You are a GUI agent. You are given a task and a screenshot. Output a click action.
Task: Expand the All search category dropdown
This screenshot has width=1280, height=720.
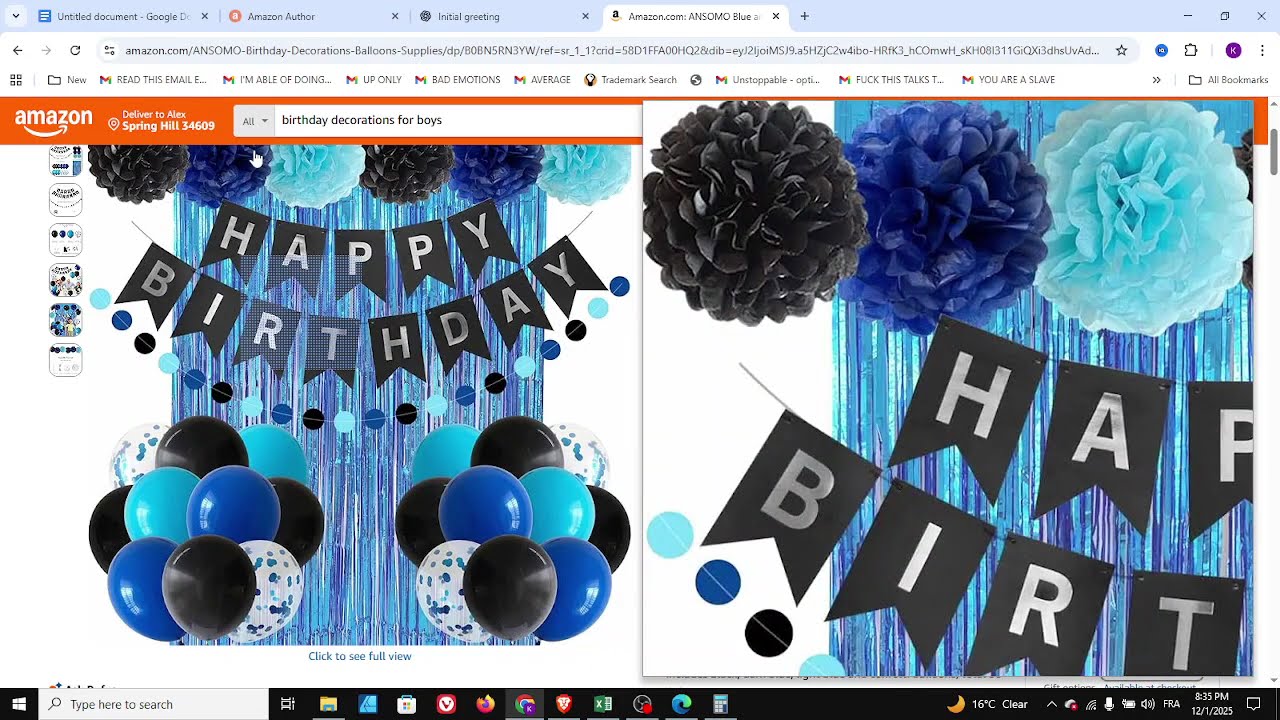point(255,121)
